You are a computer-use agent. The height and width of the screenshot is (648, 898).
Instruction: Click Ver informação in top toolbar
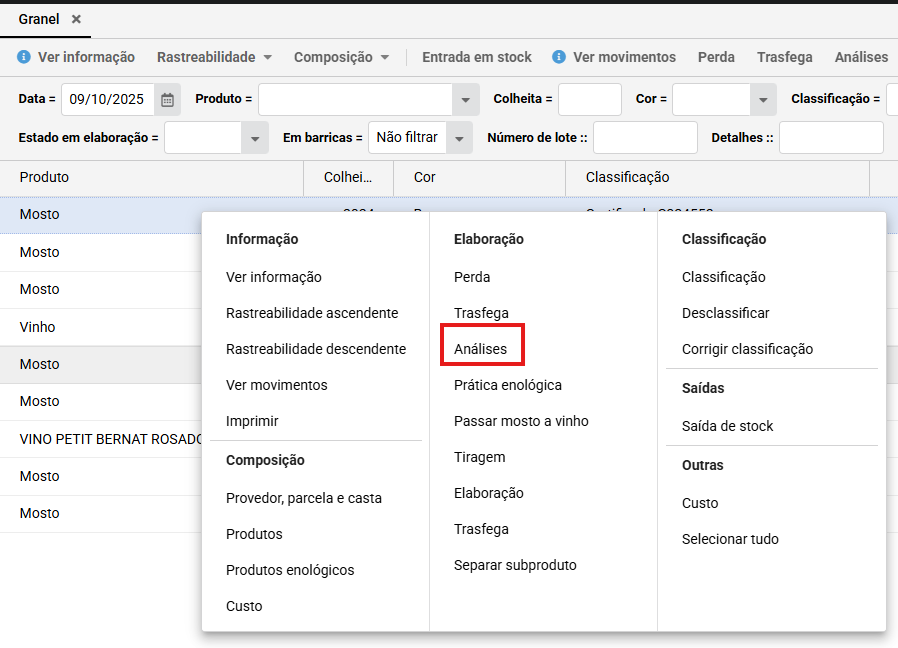click(x=86, y=57)
